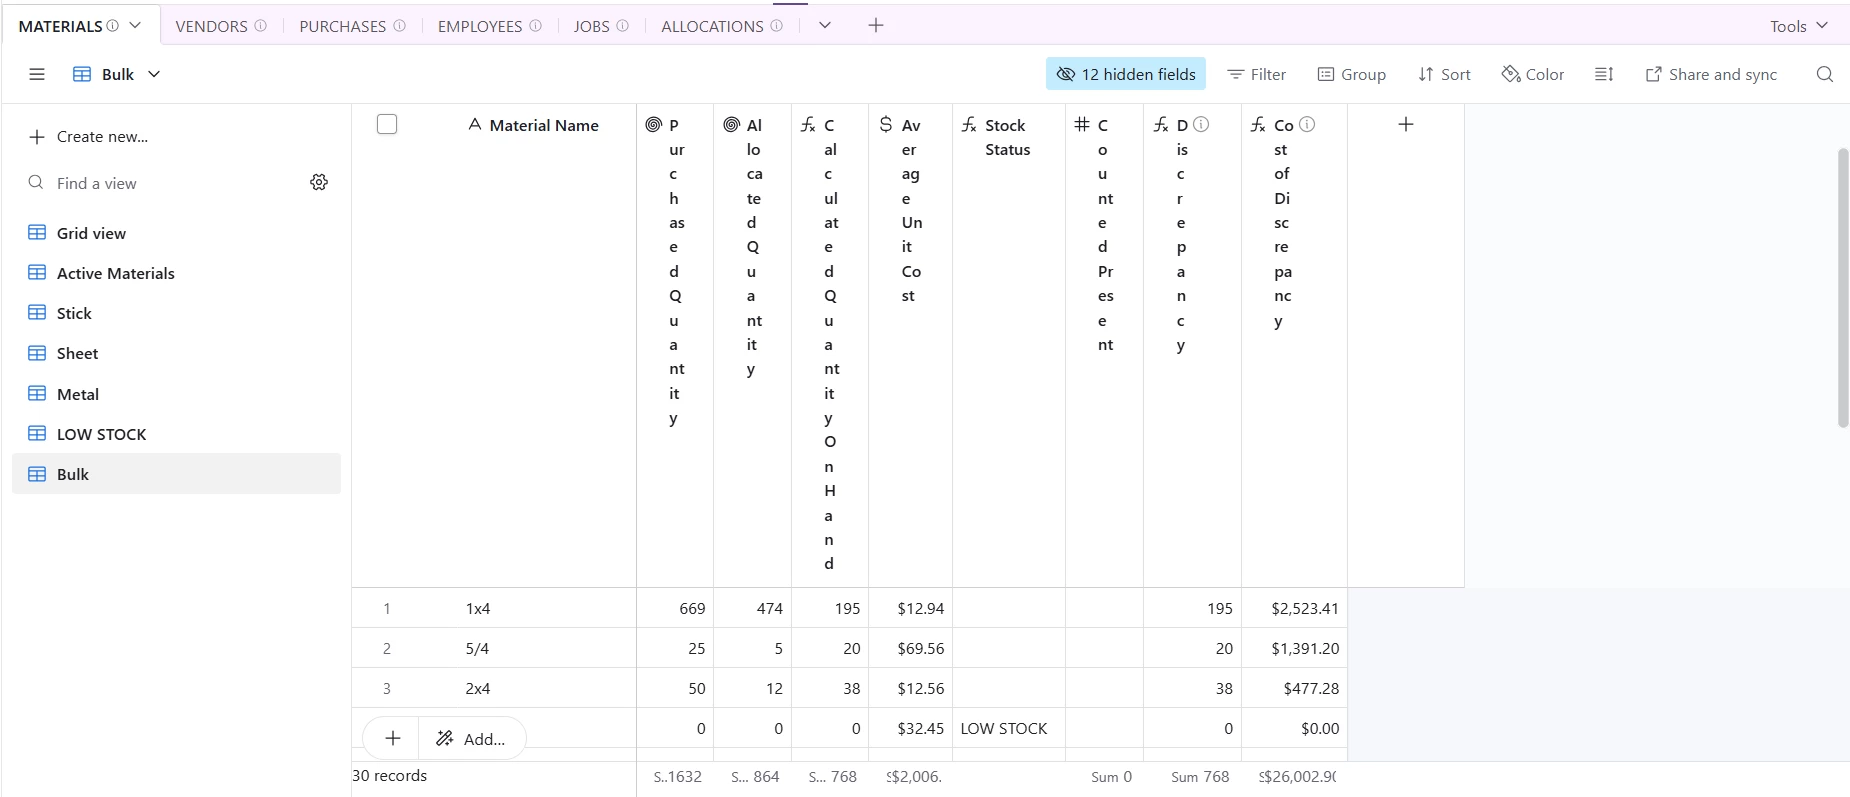Switch to the VENDORS table tab
The width and height of the screenshot is (1850, 797).
click(x=221, y=26)
